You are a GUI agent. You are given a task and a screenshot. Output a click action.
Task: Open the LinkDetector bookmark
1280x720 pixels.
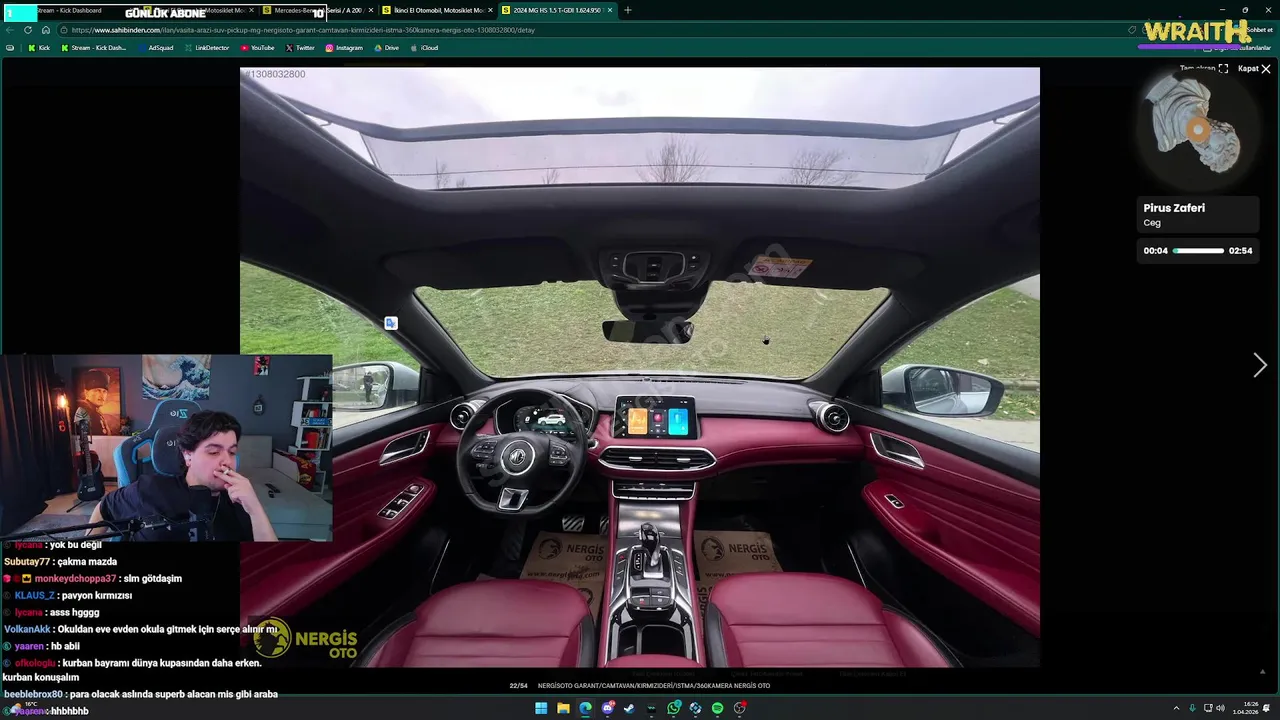click(207, 48)
